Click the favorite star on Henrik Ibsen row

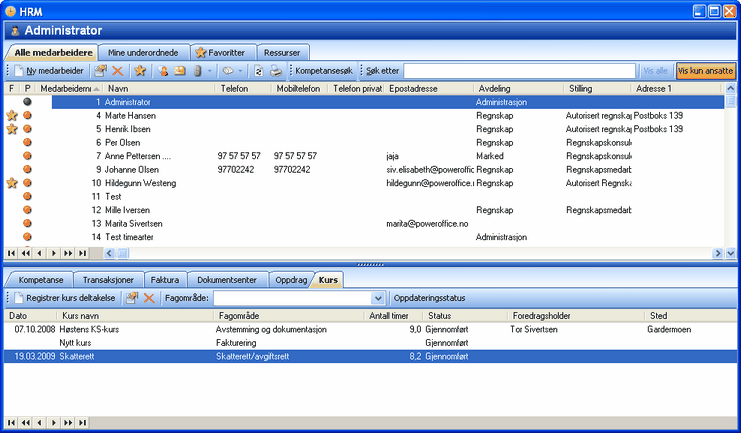[12, 129]
